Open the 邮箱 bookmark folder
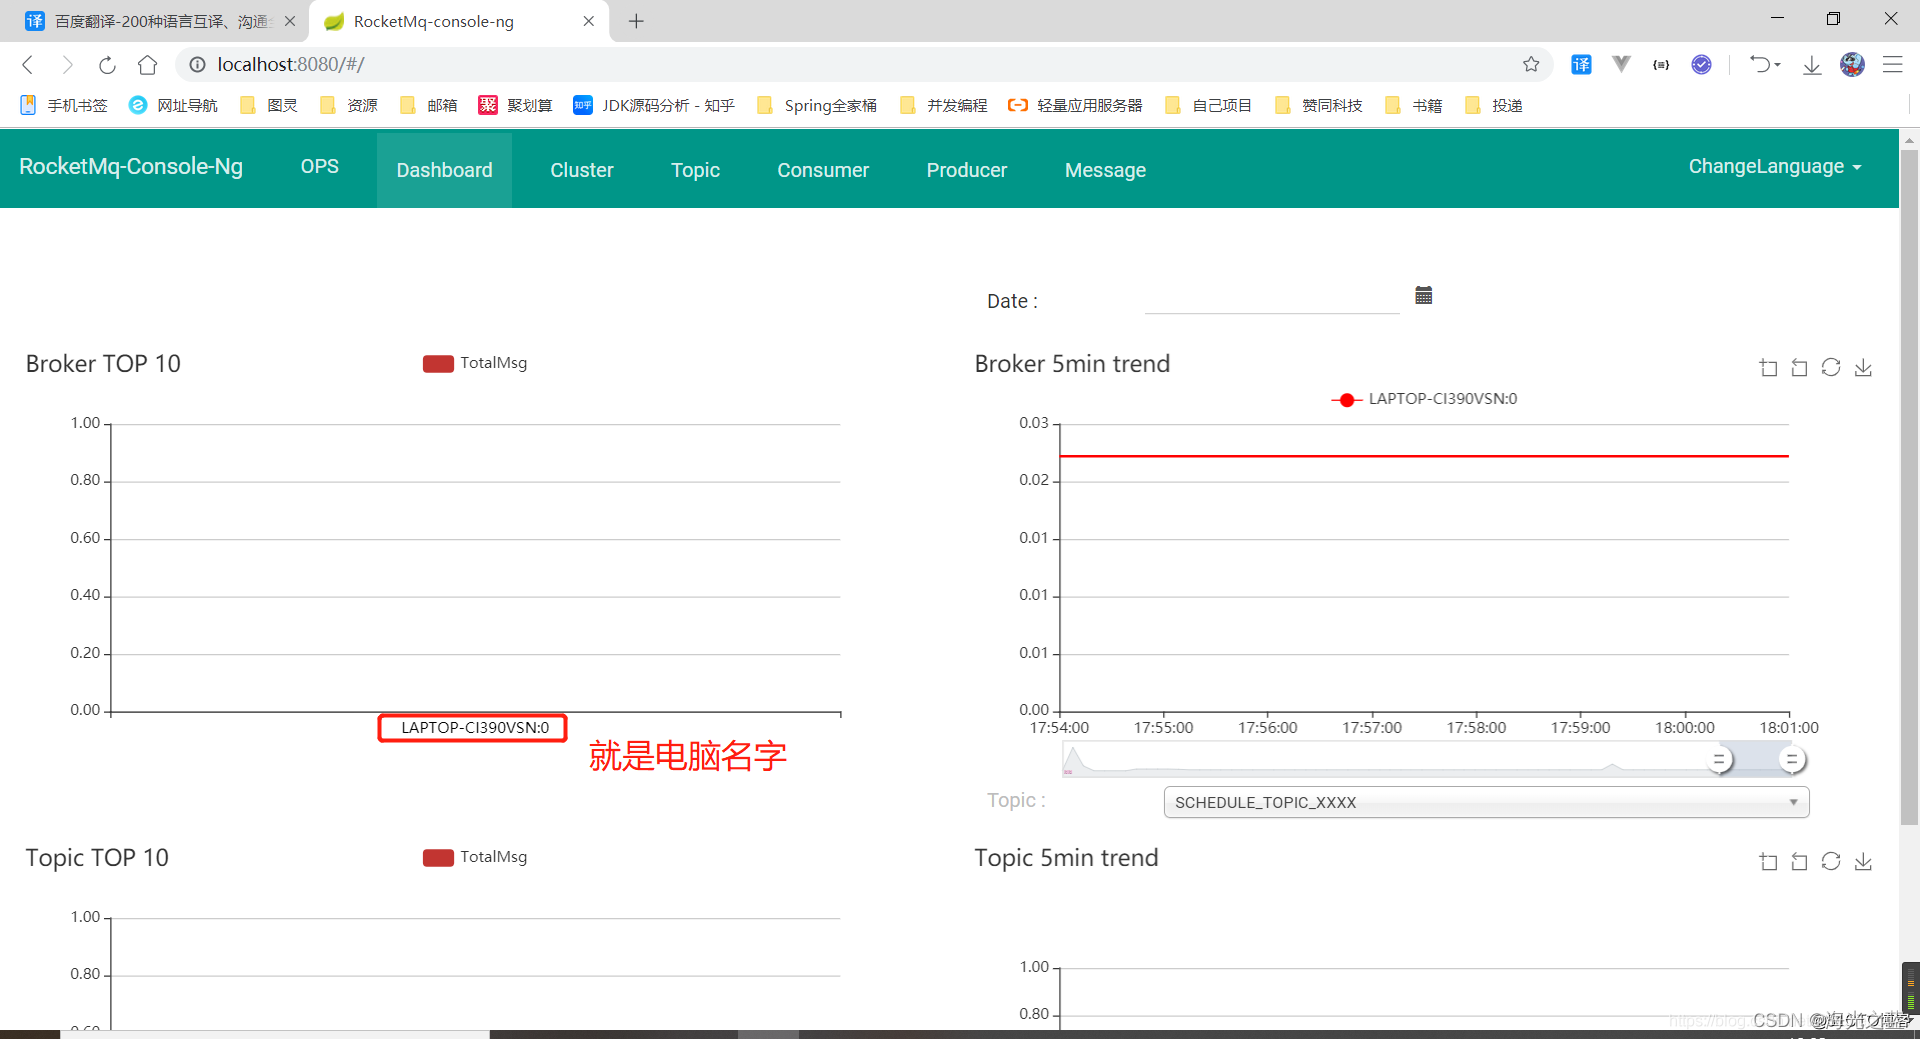 429,105
